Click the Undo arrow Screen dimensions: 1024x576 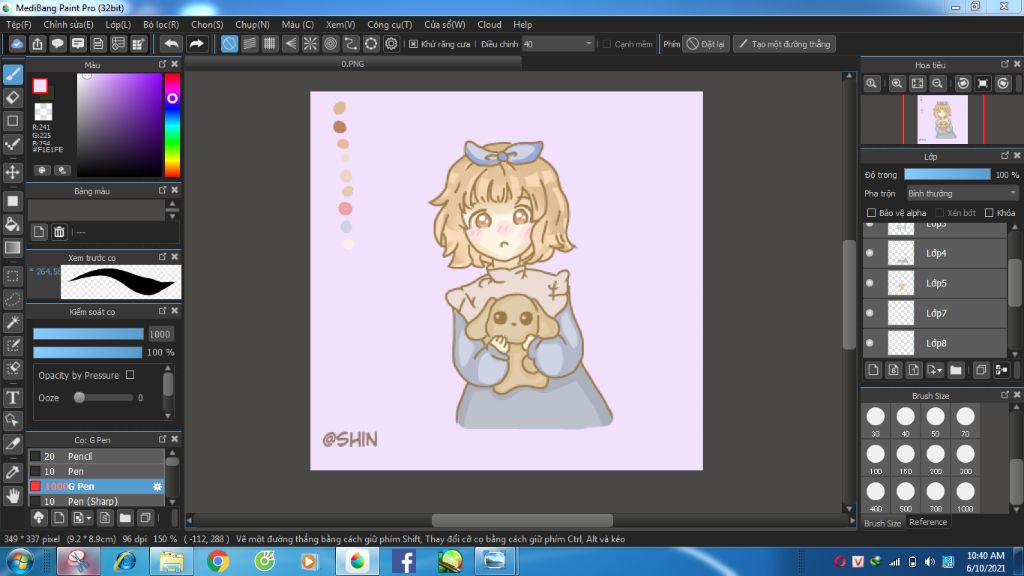coord(171,44)
